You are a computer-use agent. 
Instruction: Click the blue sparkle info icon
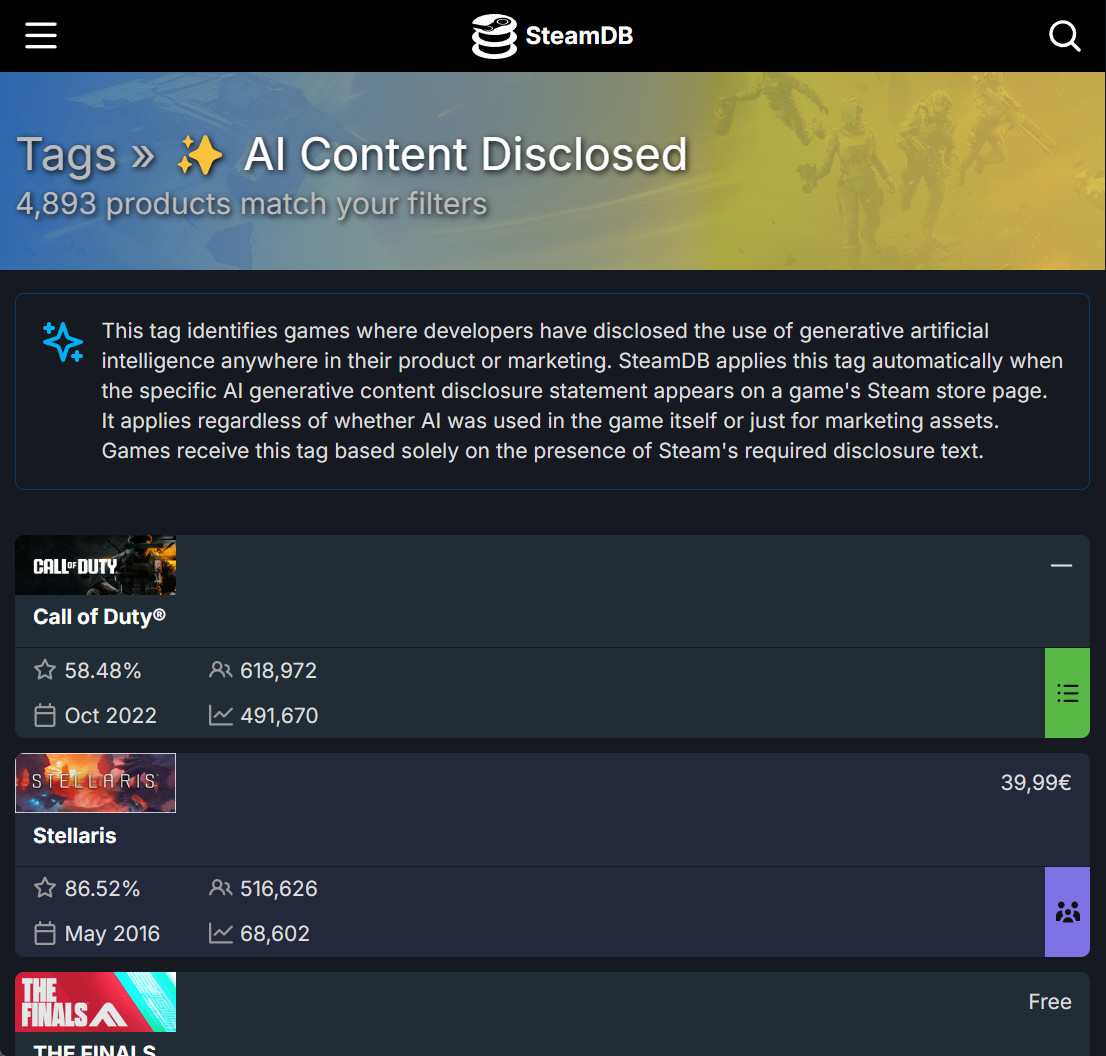(63, 342)
